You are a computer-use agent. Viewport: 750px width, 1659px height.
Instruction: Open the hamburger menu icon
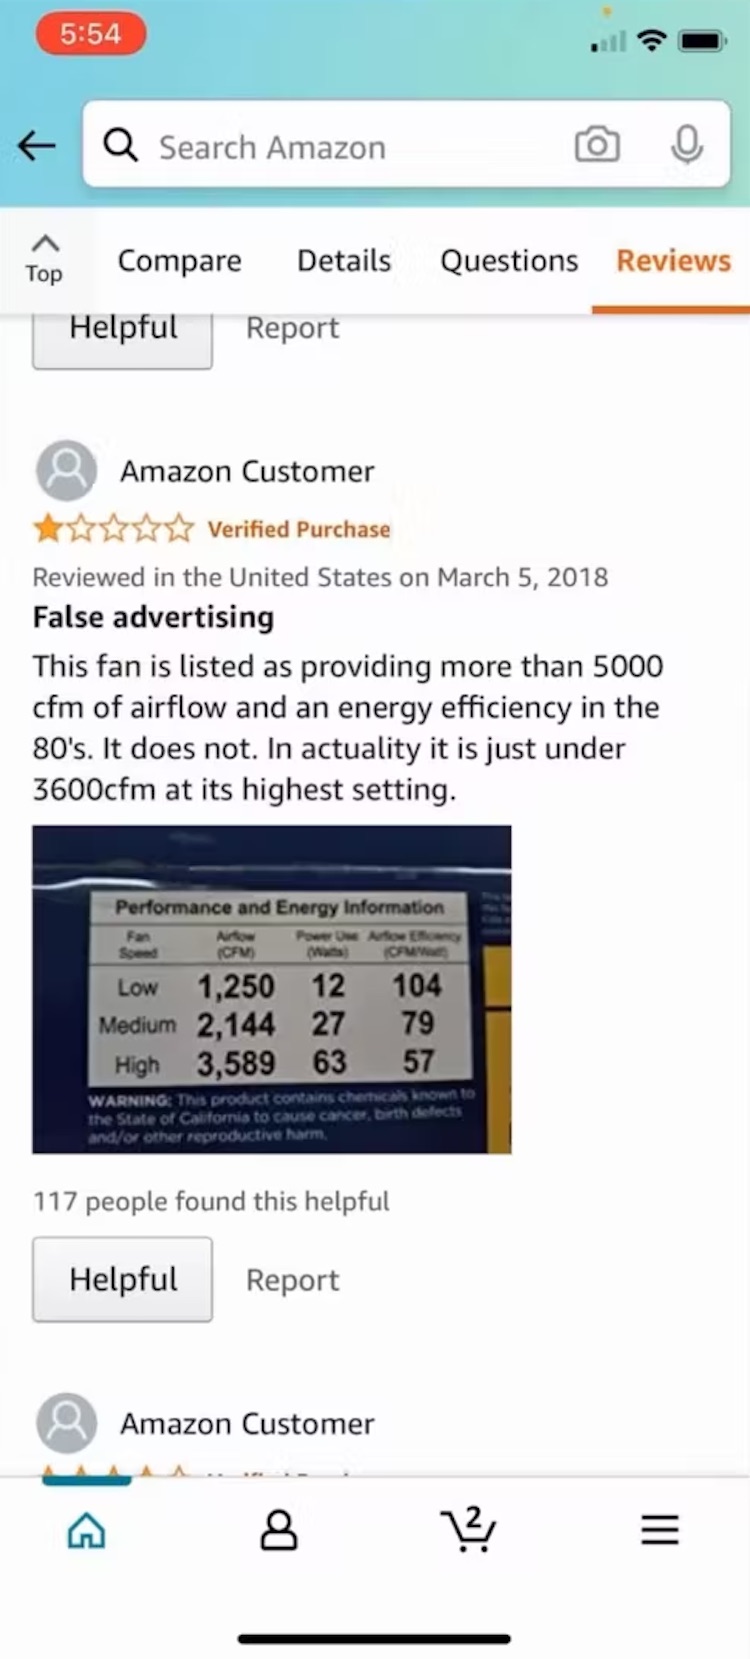[660, 1529]
